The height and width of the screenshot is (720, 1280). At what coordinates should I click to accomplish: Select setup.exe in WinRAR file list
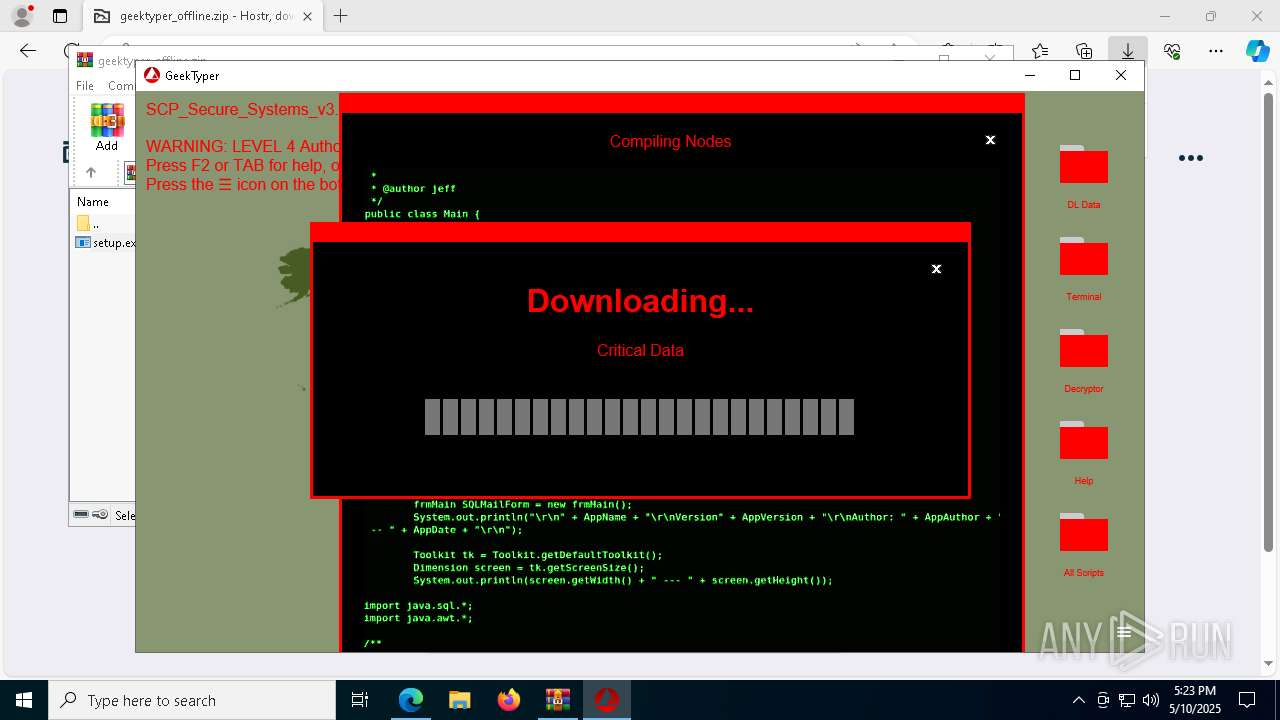105,243
